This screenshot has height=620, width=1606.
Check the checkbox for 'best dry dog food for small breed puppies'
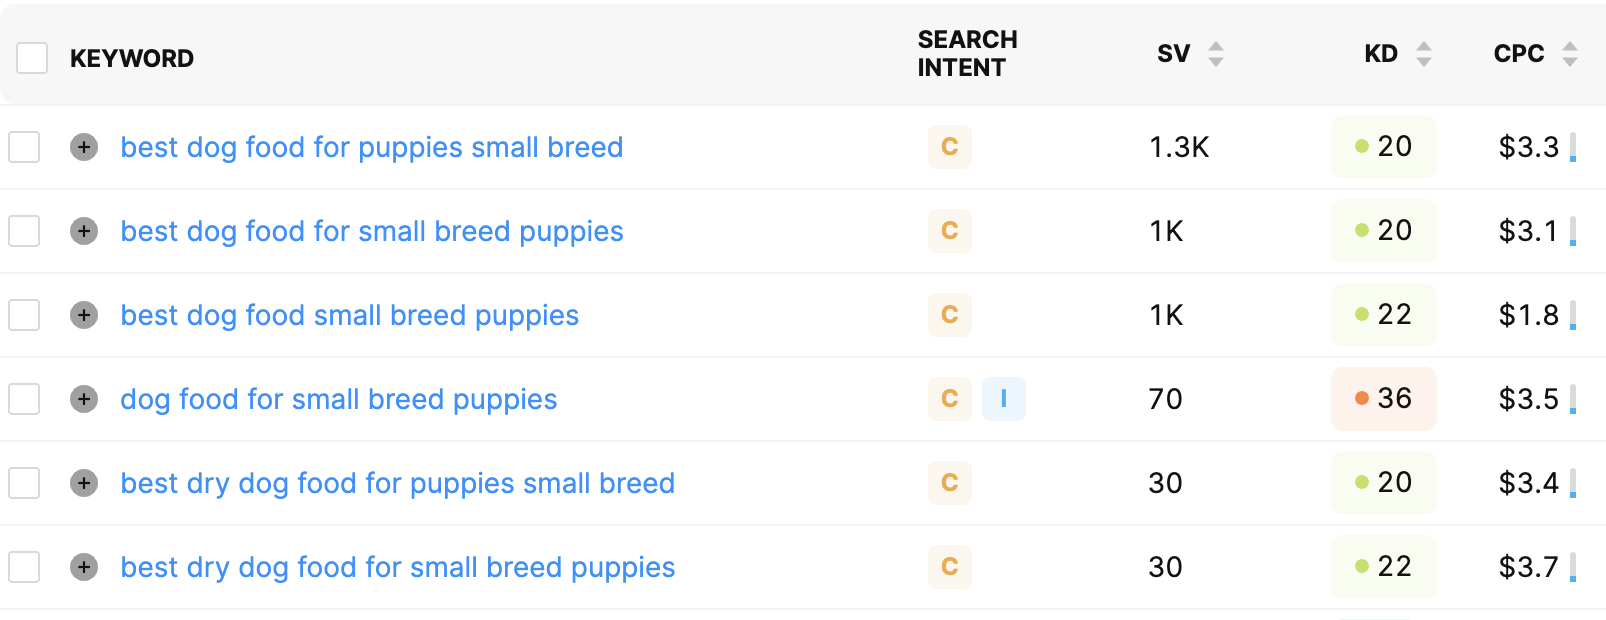click(24, 567)
